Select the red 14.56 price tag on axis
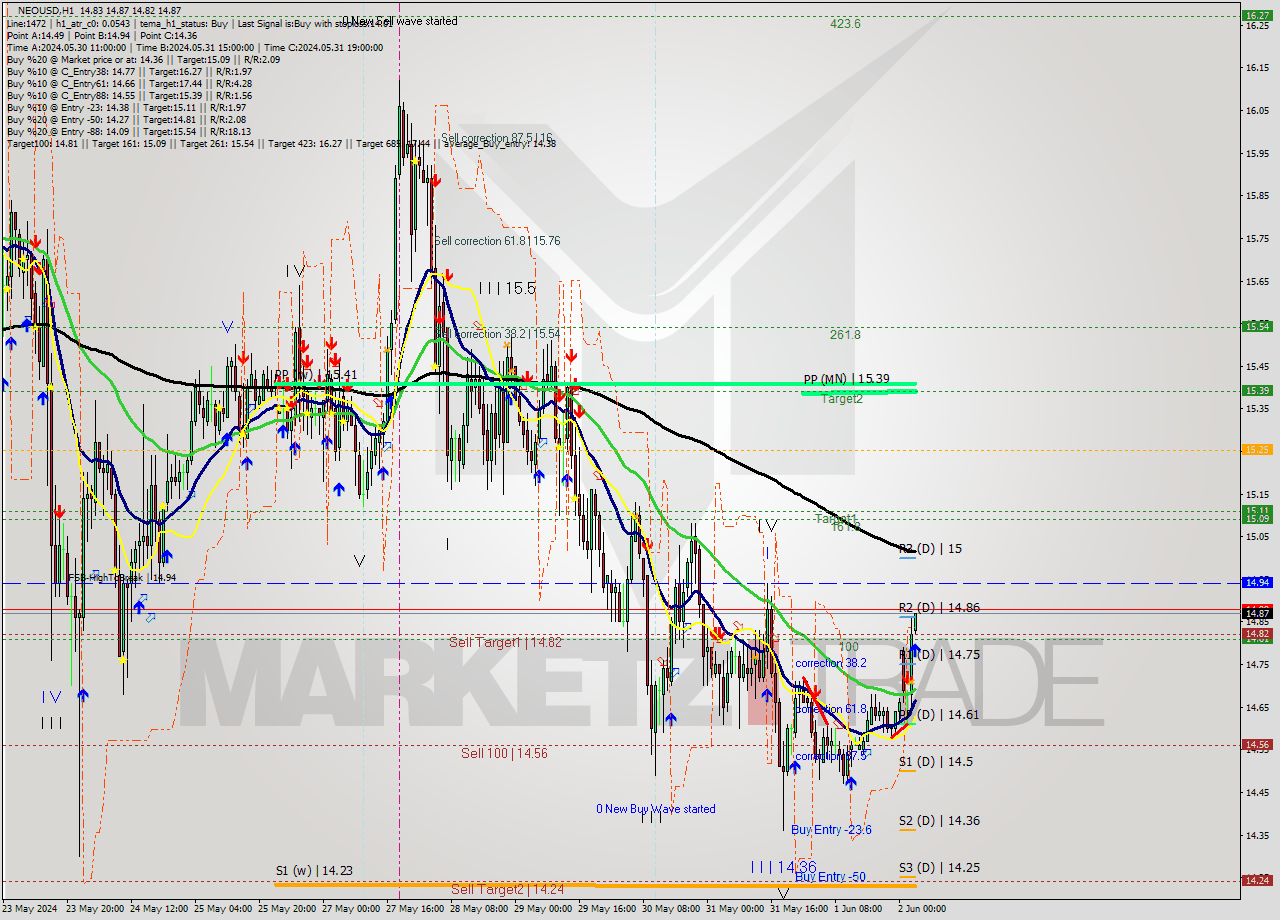The height and width of the screenshot is (920, 1280). [1256, 744]
